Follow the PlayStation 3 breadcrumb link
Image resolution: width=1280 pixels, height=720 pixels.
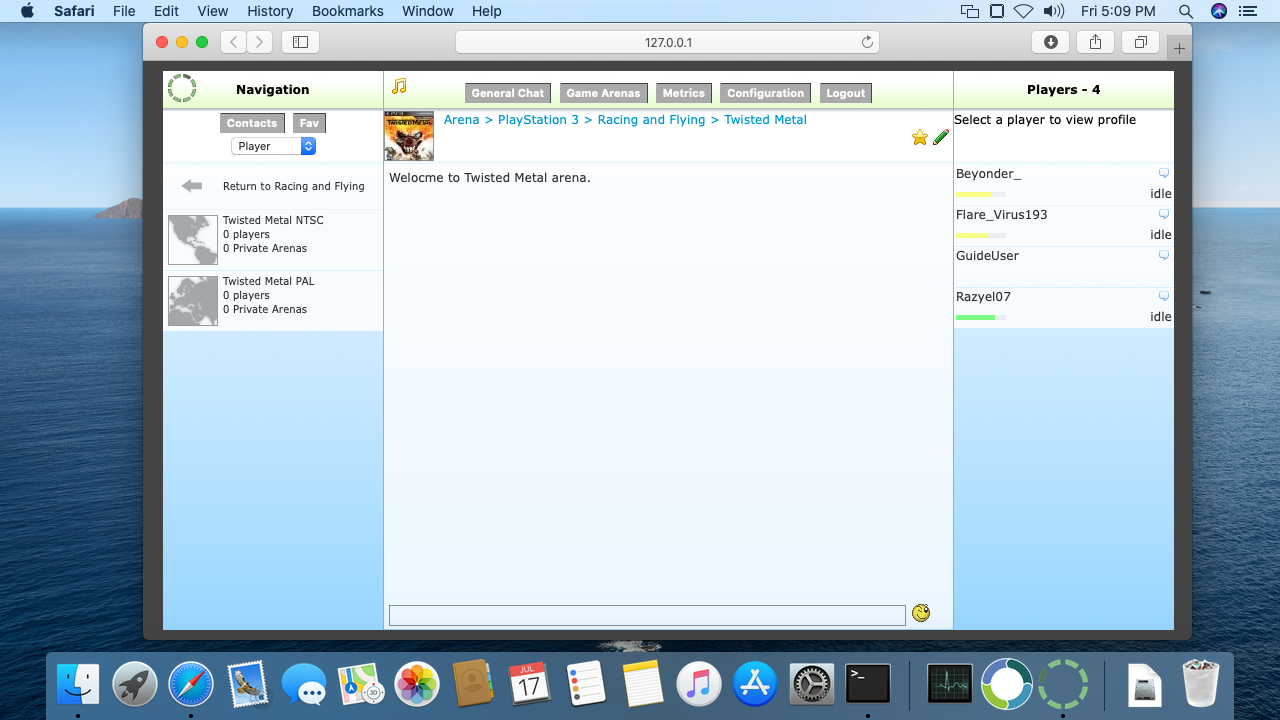(x=538, y=120)
